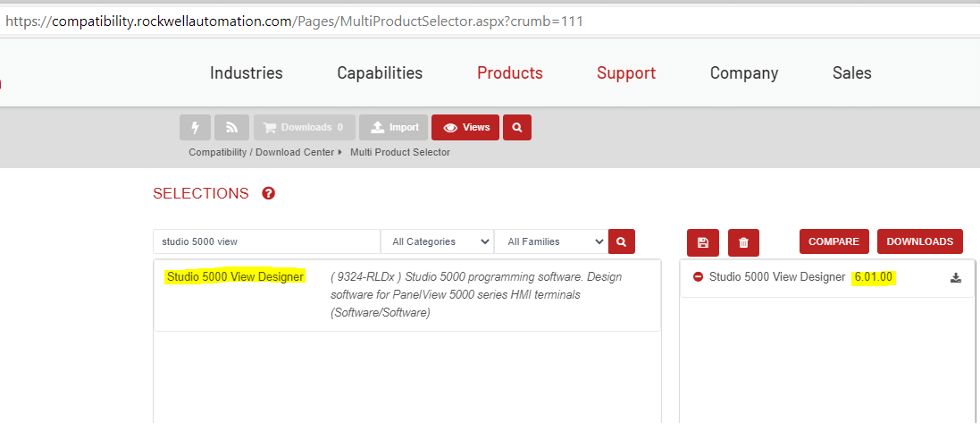Click the 6.01.00 version label

[874, 277]
